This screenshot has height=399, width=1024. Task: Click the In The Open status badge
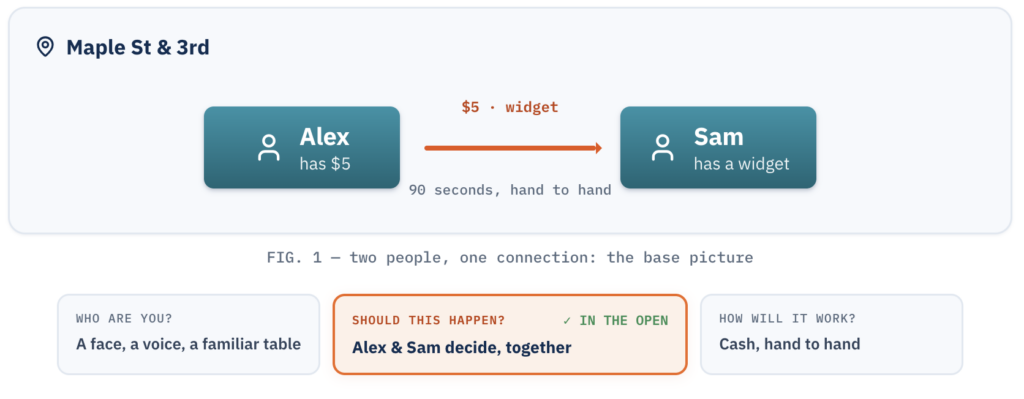point(615,321)
